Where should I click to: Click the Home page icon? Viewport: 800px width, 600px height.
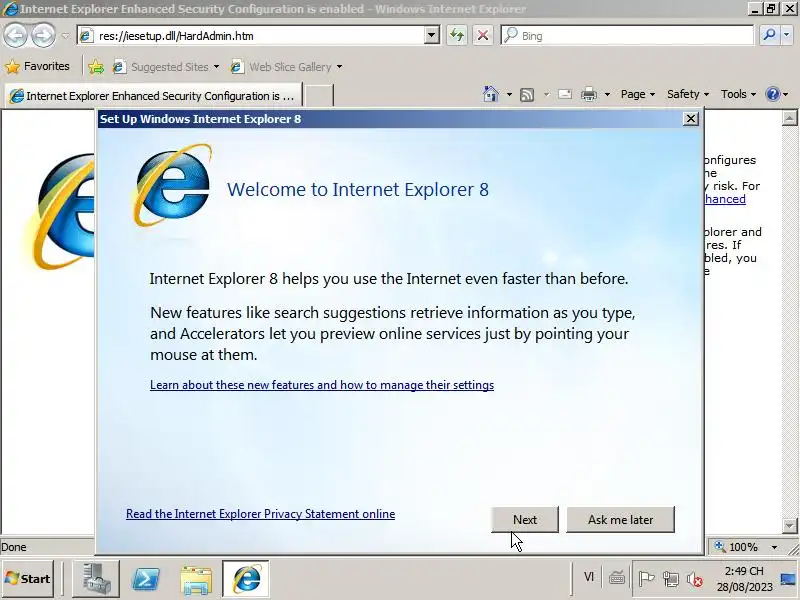[x=491, y=94]
